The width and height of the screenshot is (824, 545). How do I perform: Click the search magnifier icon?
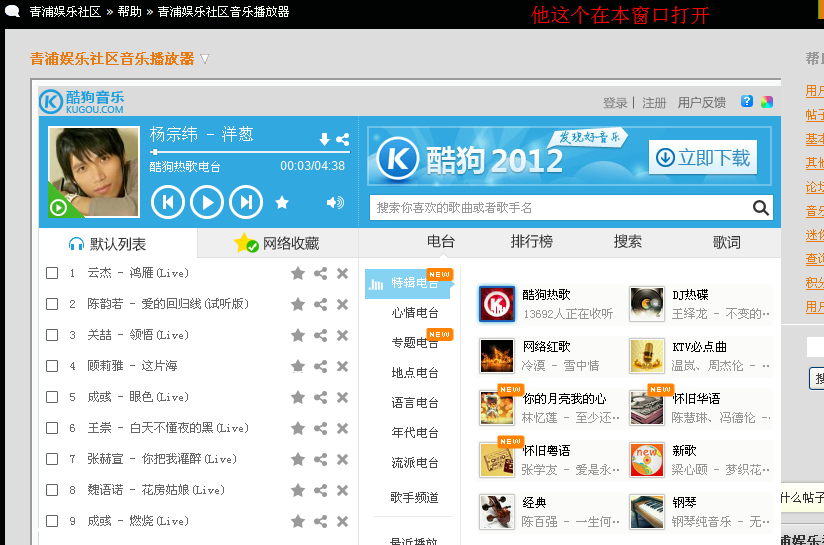760,208
